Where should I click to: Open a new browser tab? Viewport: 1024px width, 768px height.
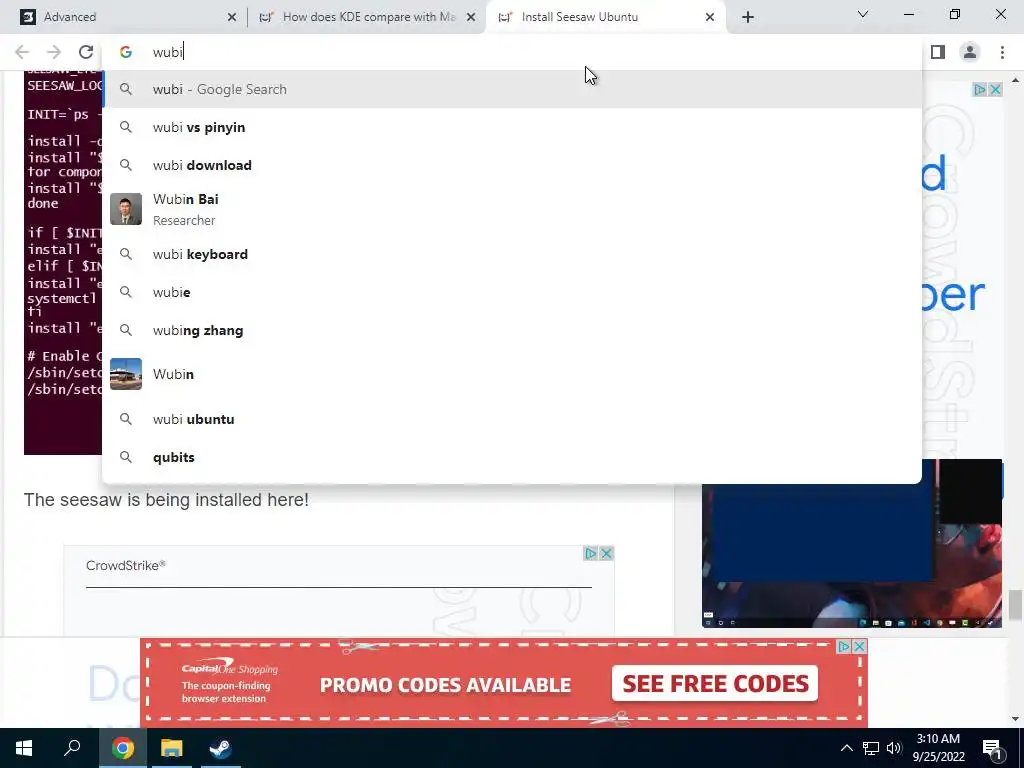point(748,17)
